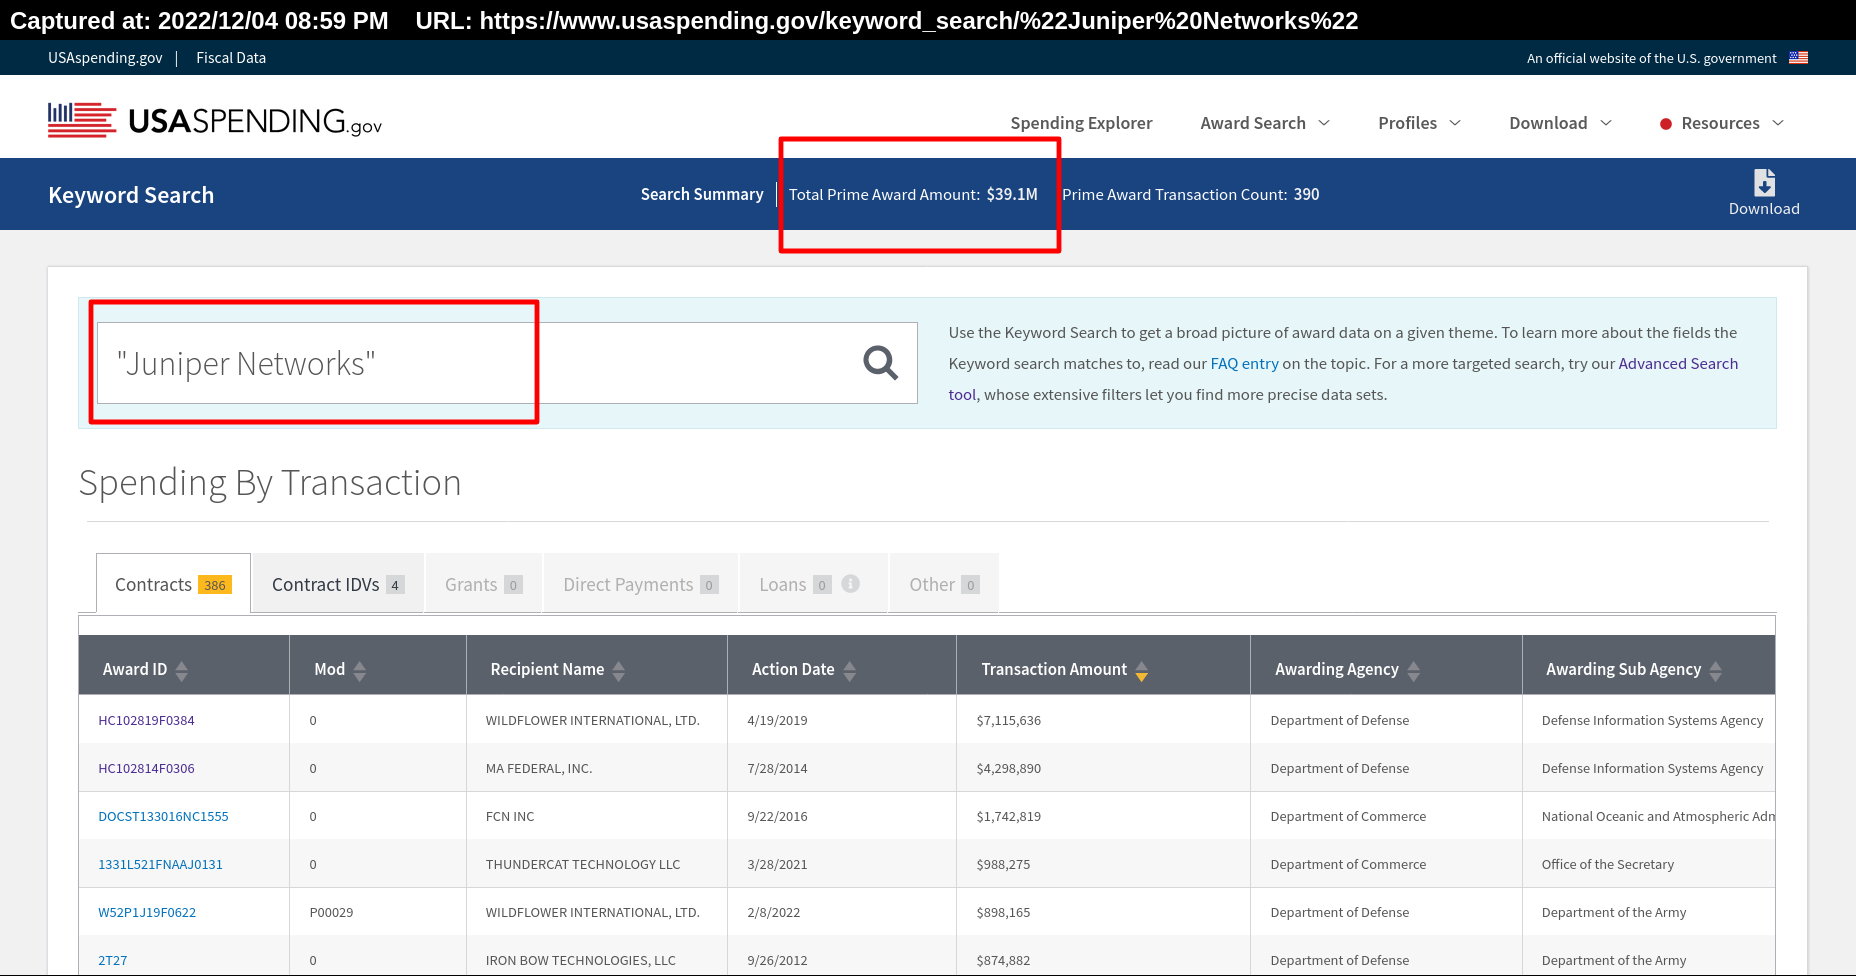Click THUNDERCAT TECHNOLOGY LLC cell

click(583, 864)
